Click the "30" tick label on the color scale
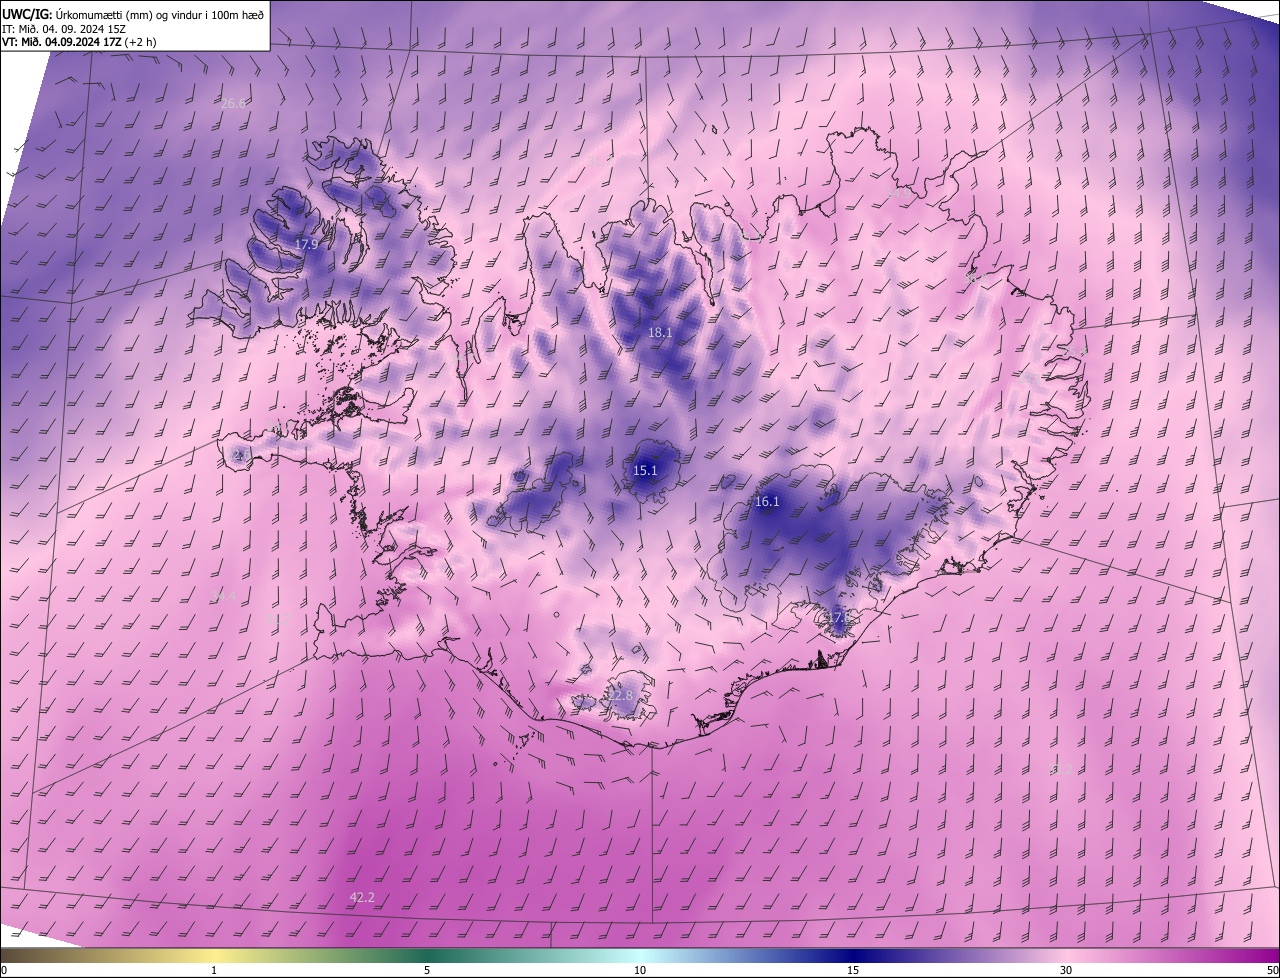1280x978 pixels. (x=1066, y=970)
